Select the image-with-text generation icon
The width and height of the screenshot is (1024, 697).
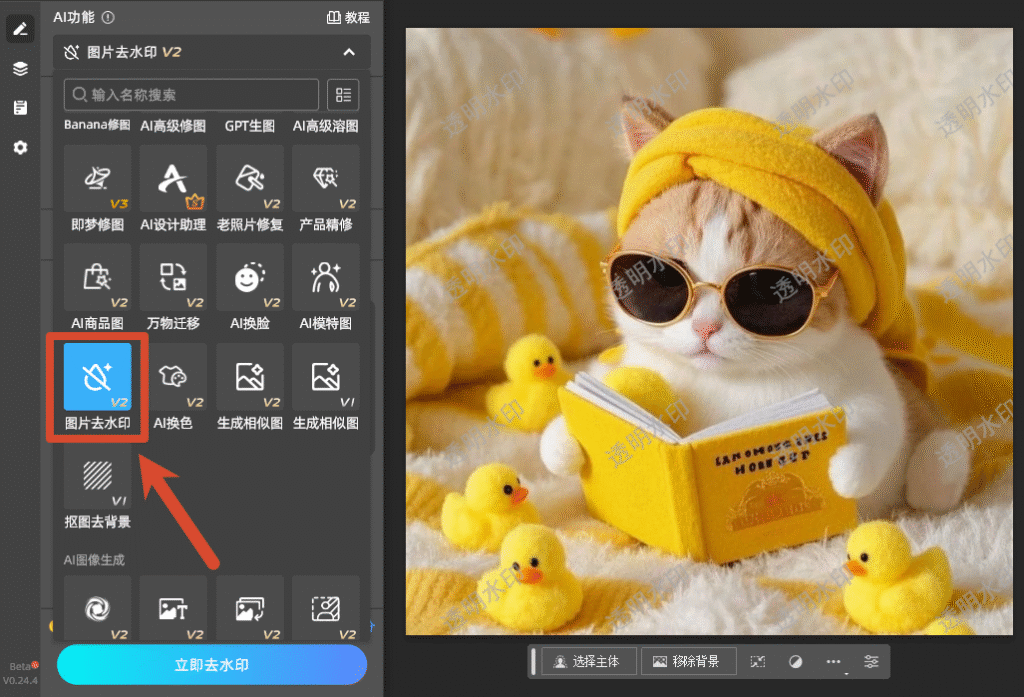tap(173, 608)
